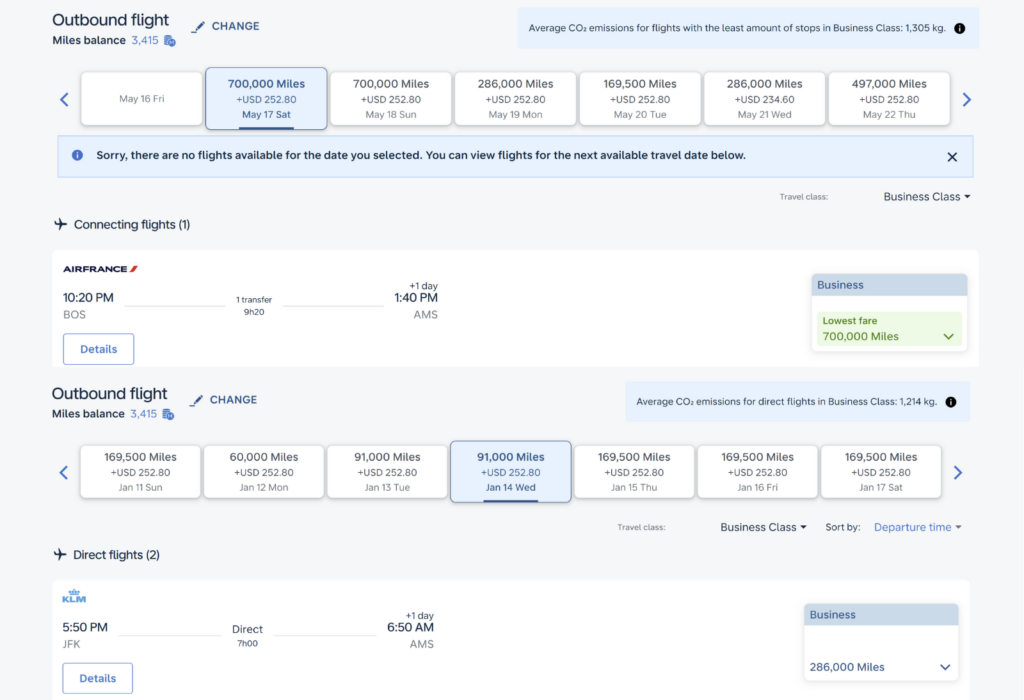Viewport: 1024px width, 700px height.
Task: Click the Connecting flights (1) heading
Action: tap(132, 225)
